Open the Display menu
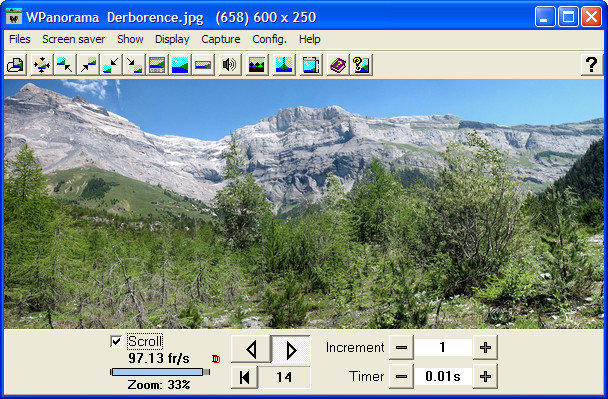 point(172,39)
